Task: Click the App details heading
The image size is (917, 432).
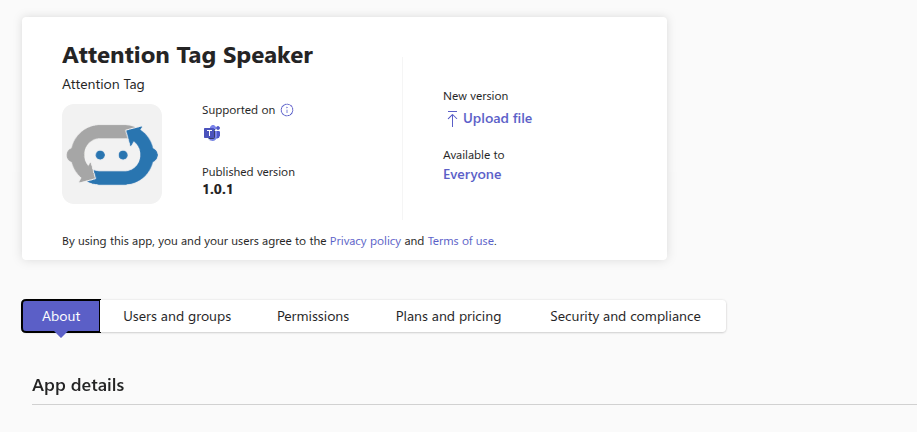Action: (78, 385)
